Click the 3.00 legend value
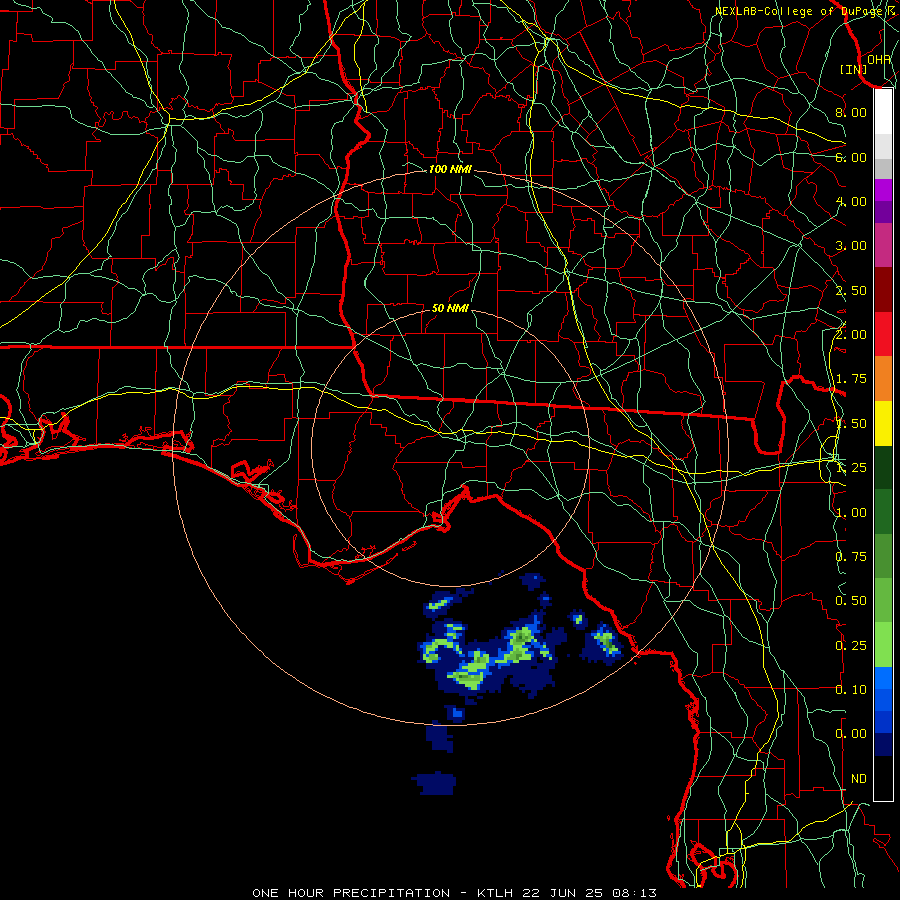This screenshot has width=900, height=900. 851,246
